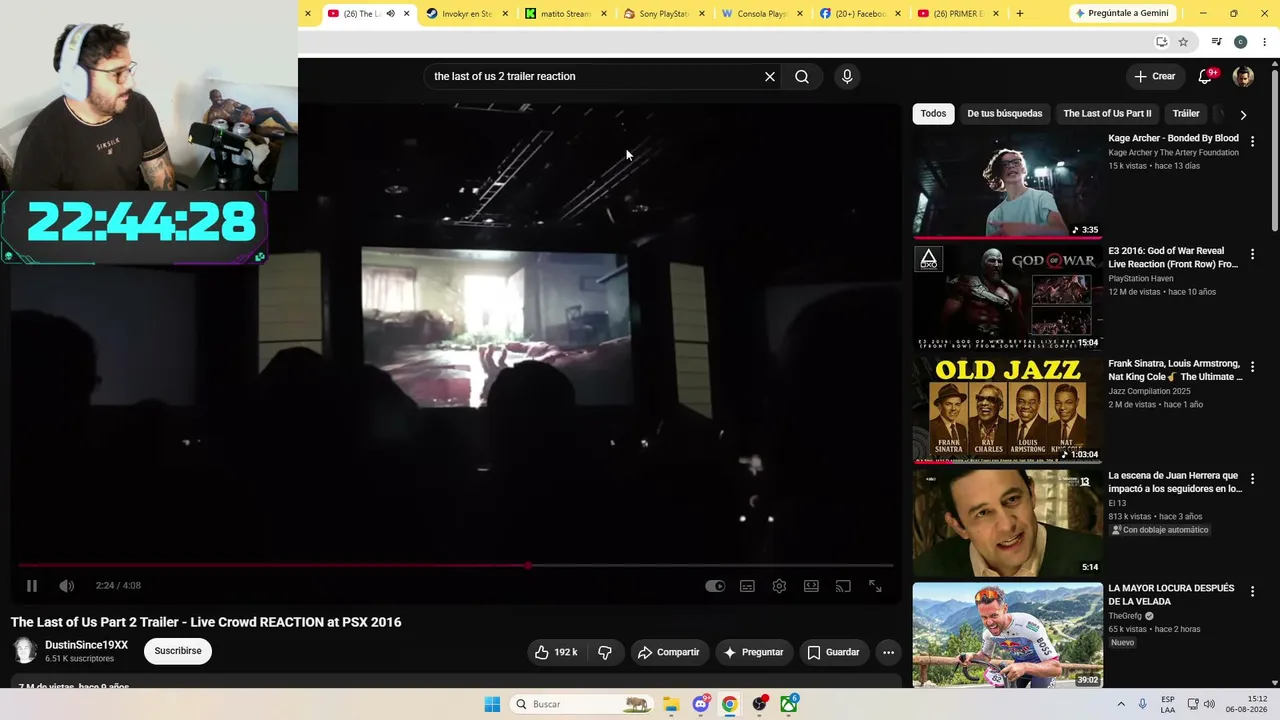Select the Tráiler filter chip
1280x720 pixels.
[1186, 114]
